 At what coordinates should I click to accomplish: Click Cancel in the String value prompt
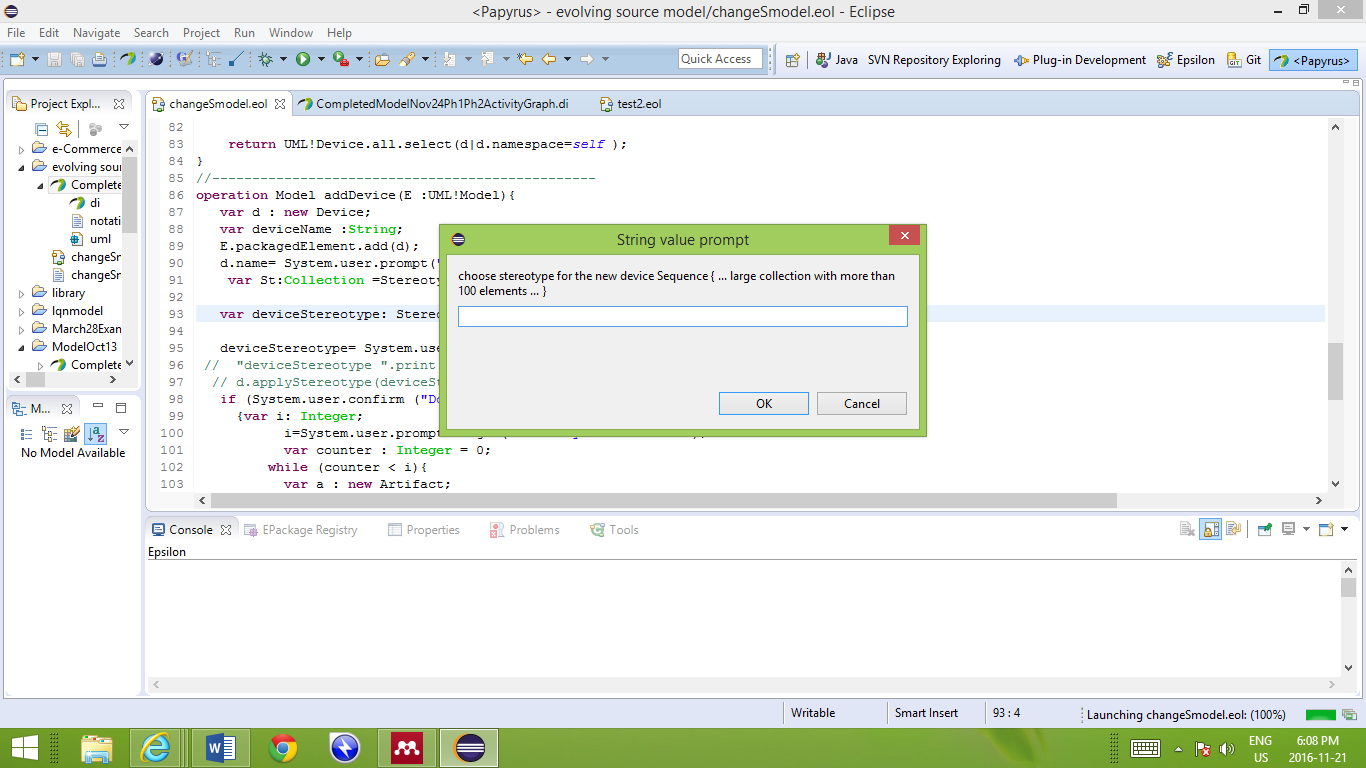coord(861,403)
